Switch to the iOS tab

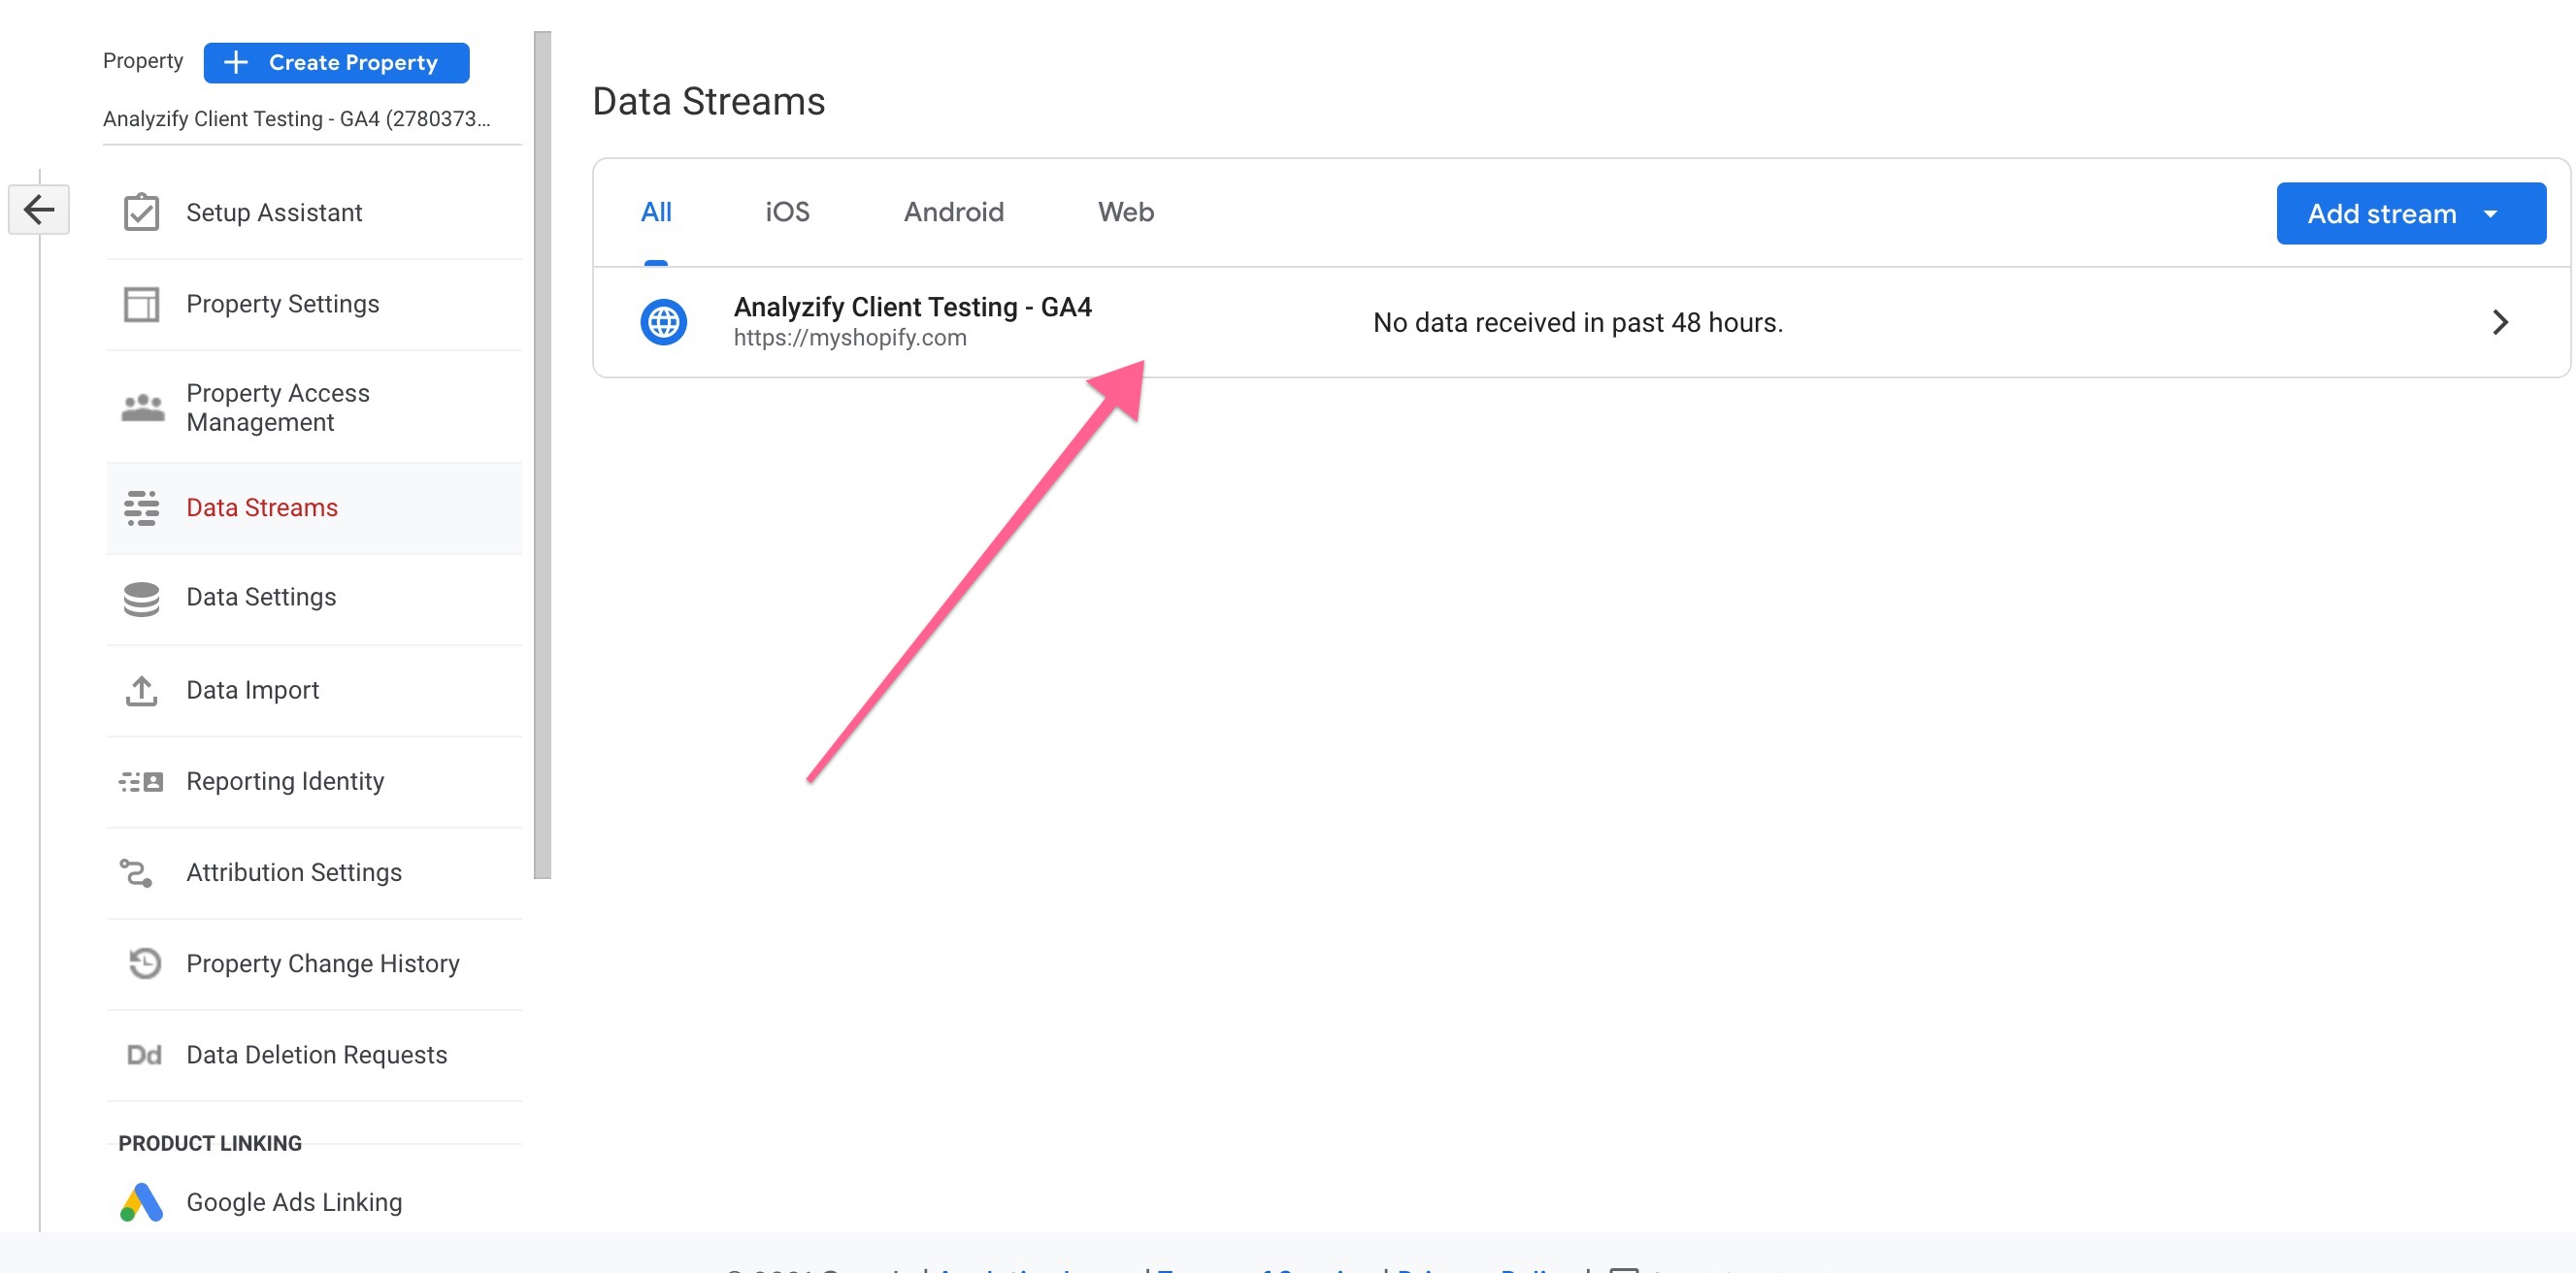click(x=787, y=212)
